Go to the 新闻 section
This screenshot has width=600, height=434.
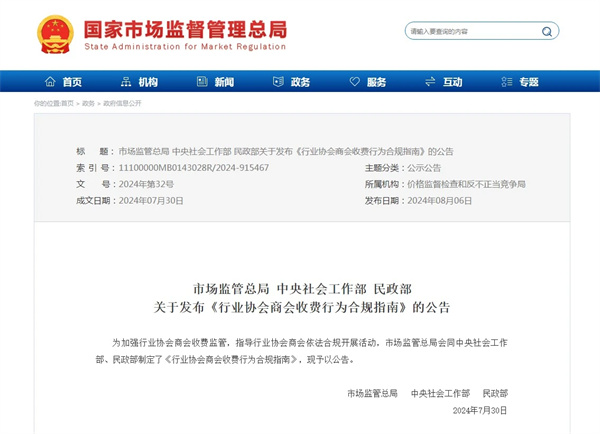[224, 82]
